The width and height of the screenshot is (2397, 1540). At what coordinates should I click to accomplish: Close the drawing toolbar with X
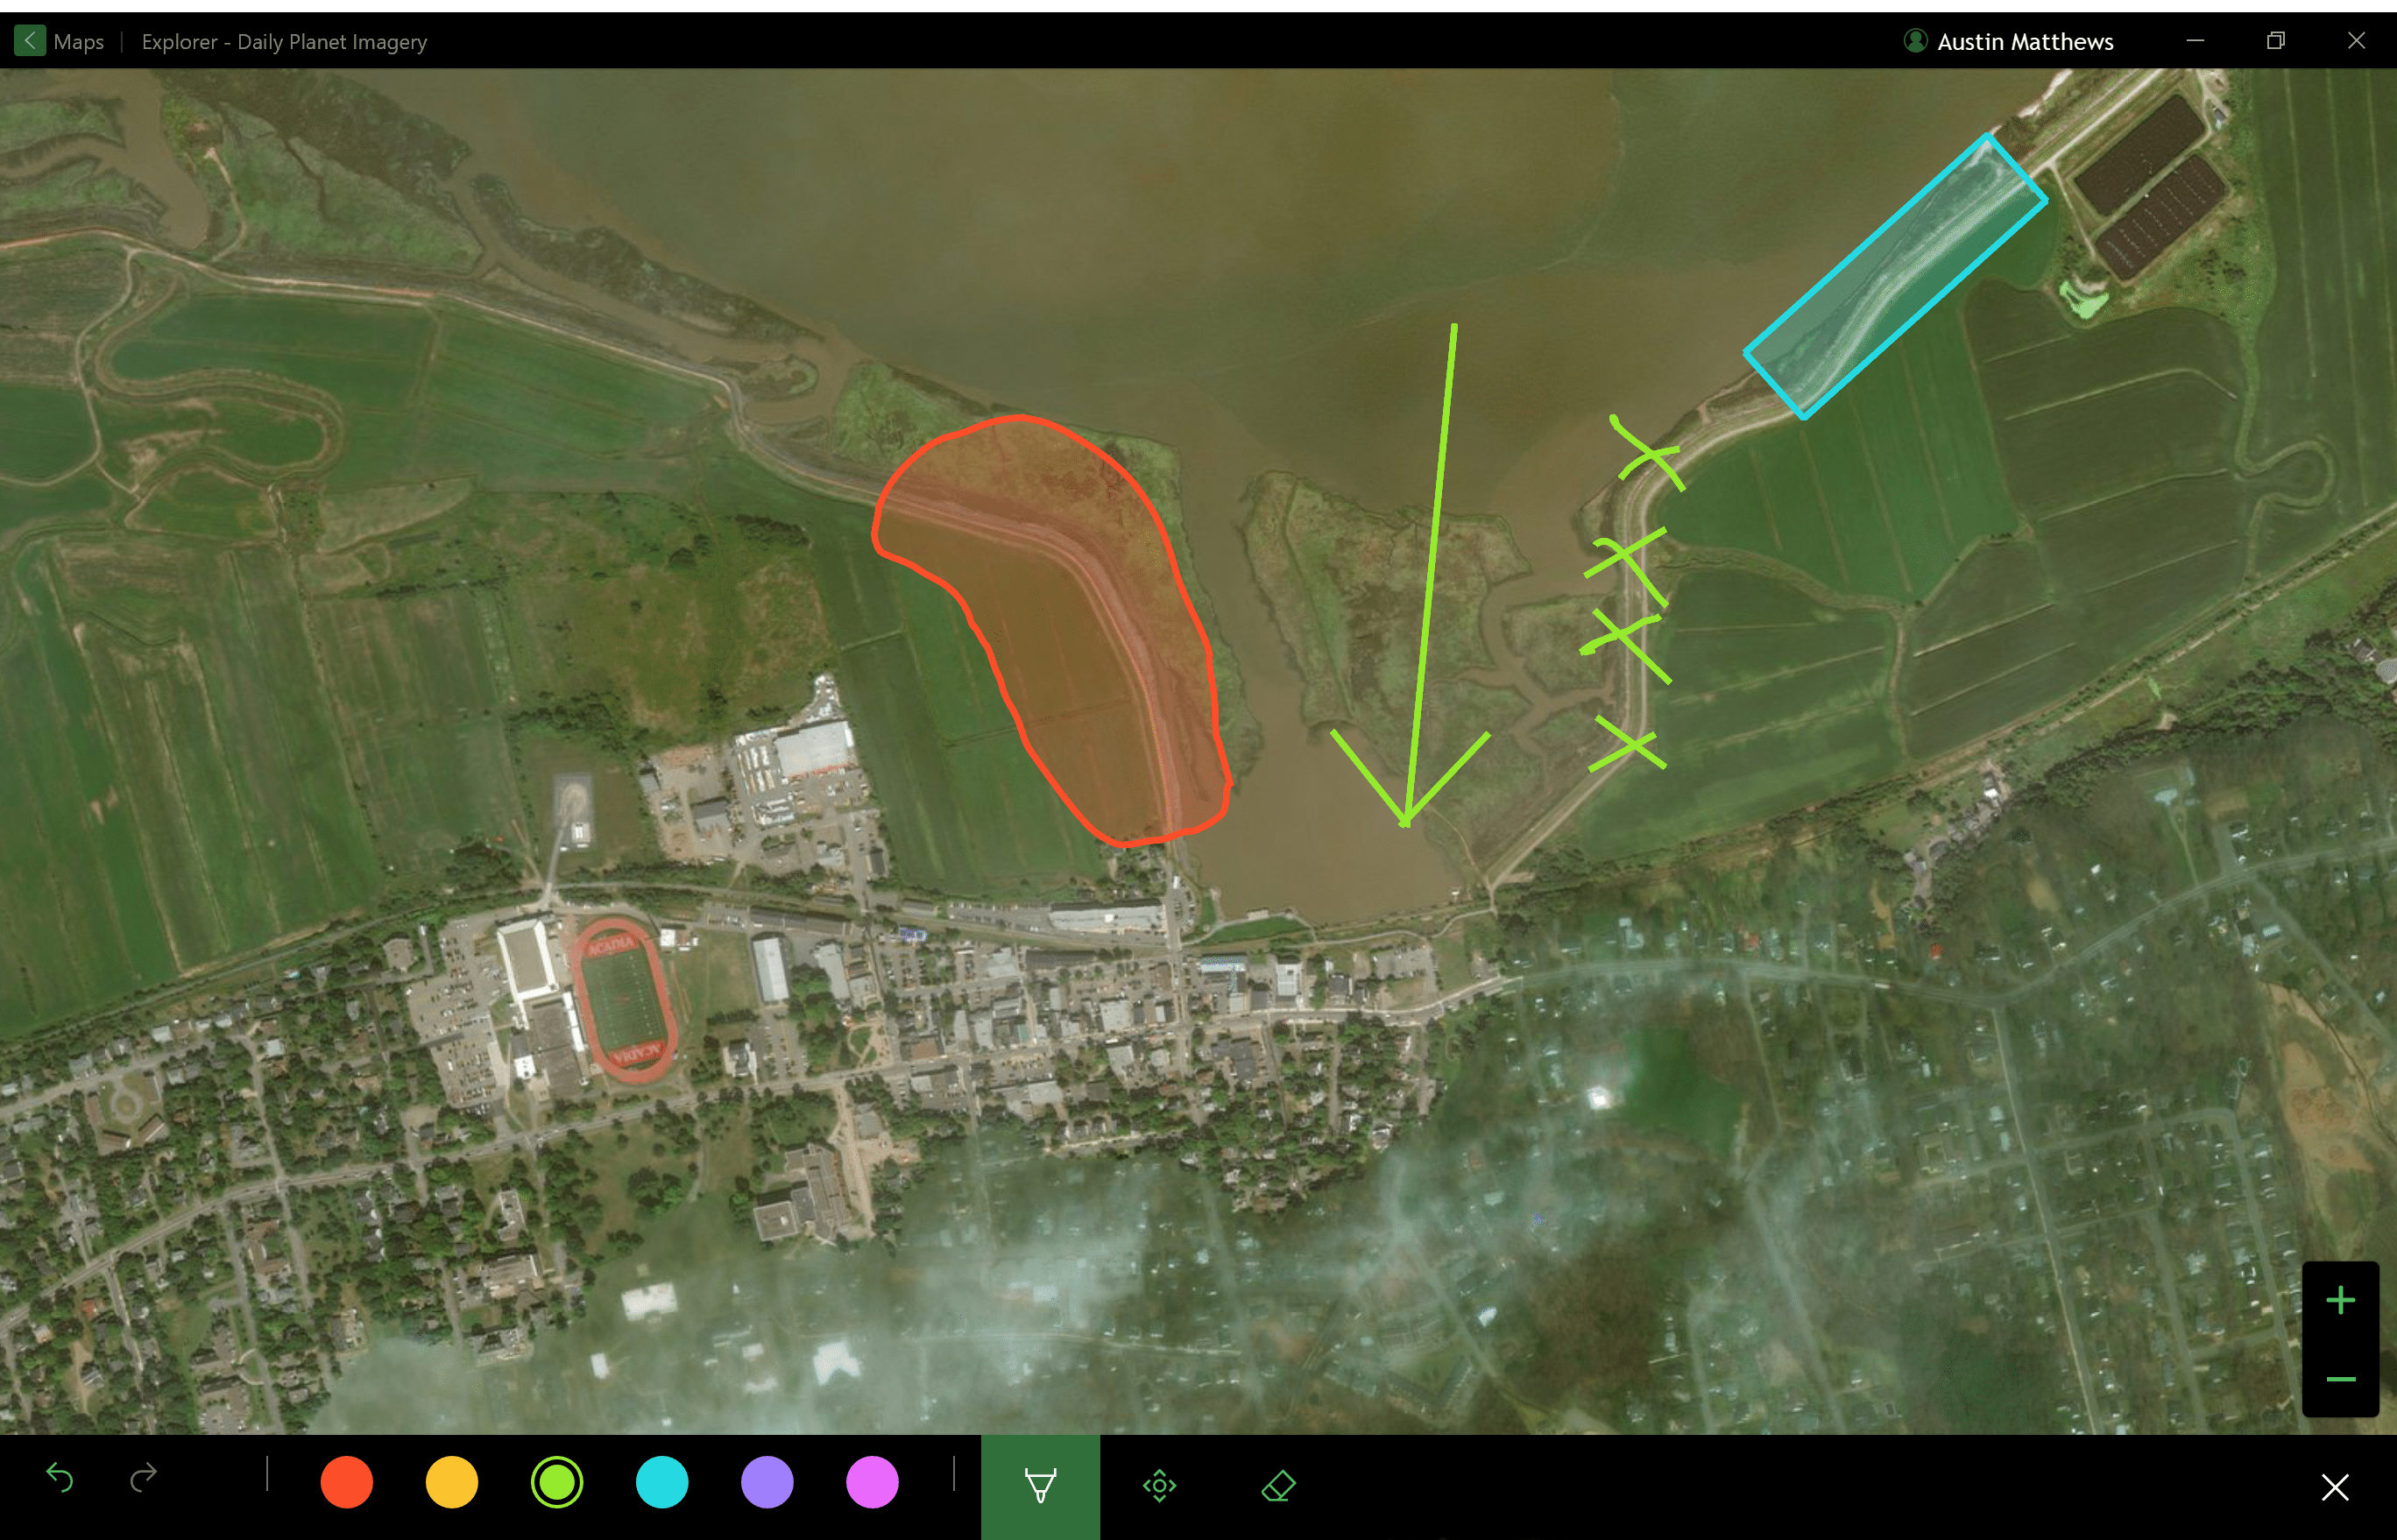click(x=2334, y=1487)
